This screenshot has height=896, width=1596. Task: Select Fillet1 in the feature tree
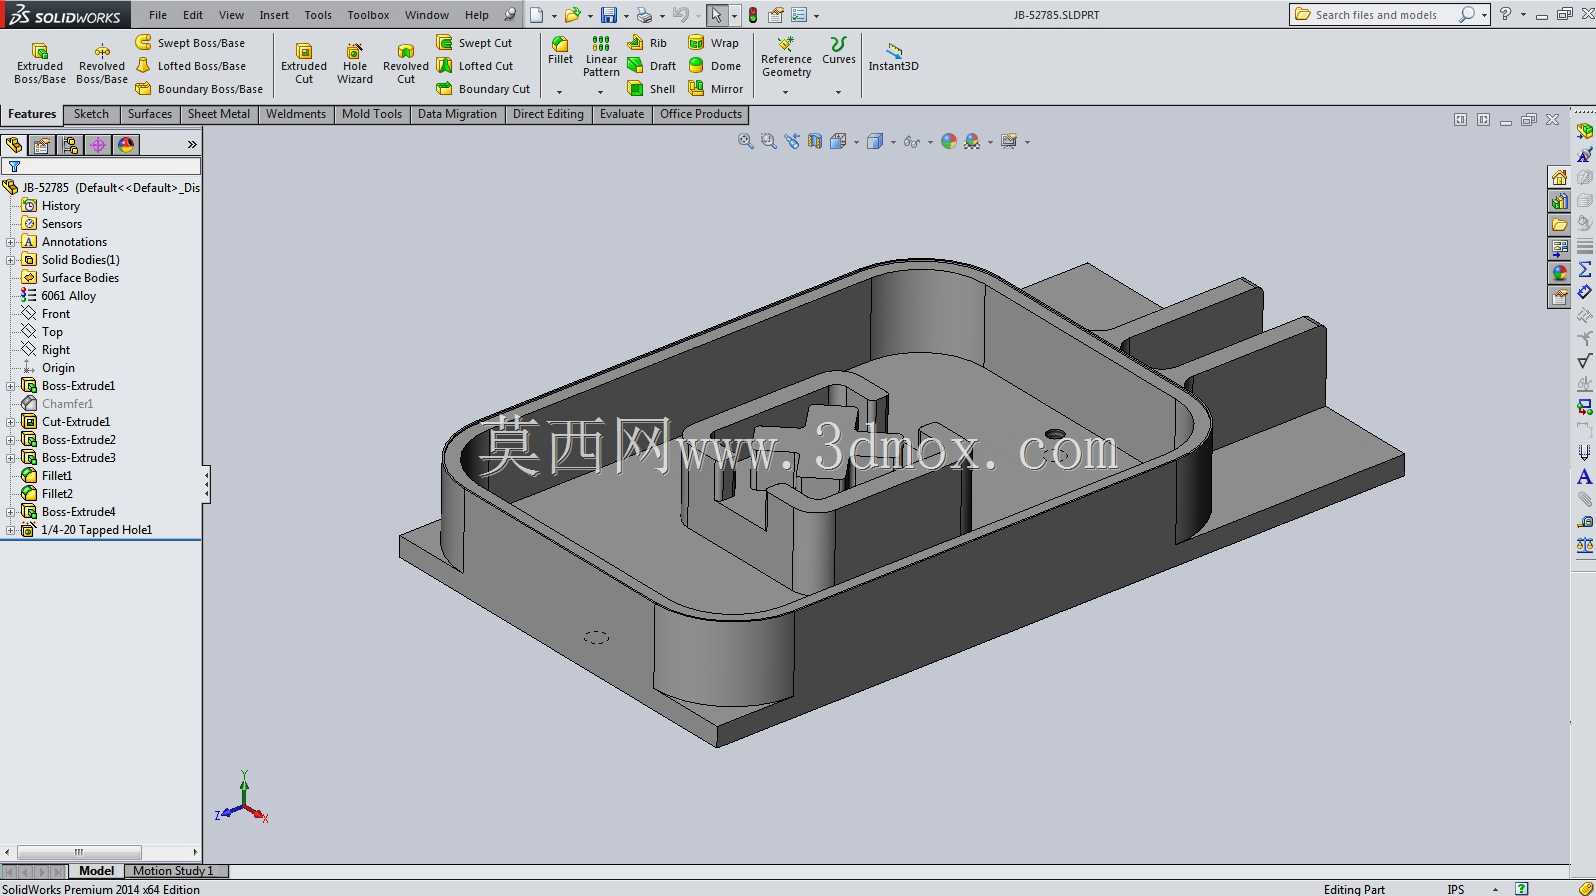[57, 476]
